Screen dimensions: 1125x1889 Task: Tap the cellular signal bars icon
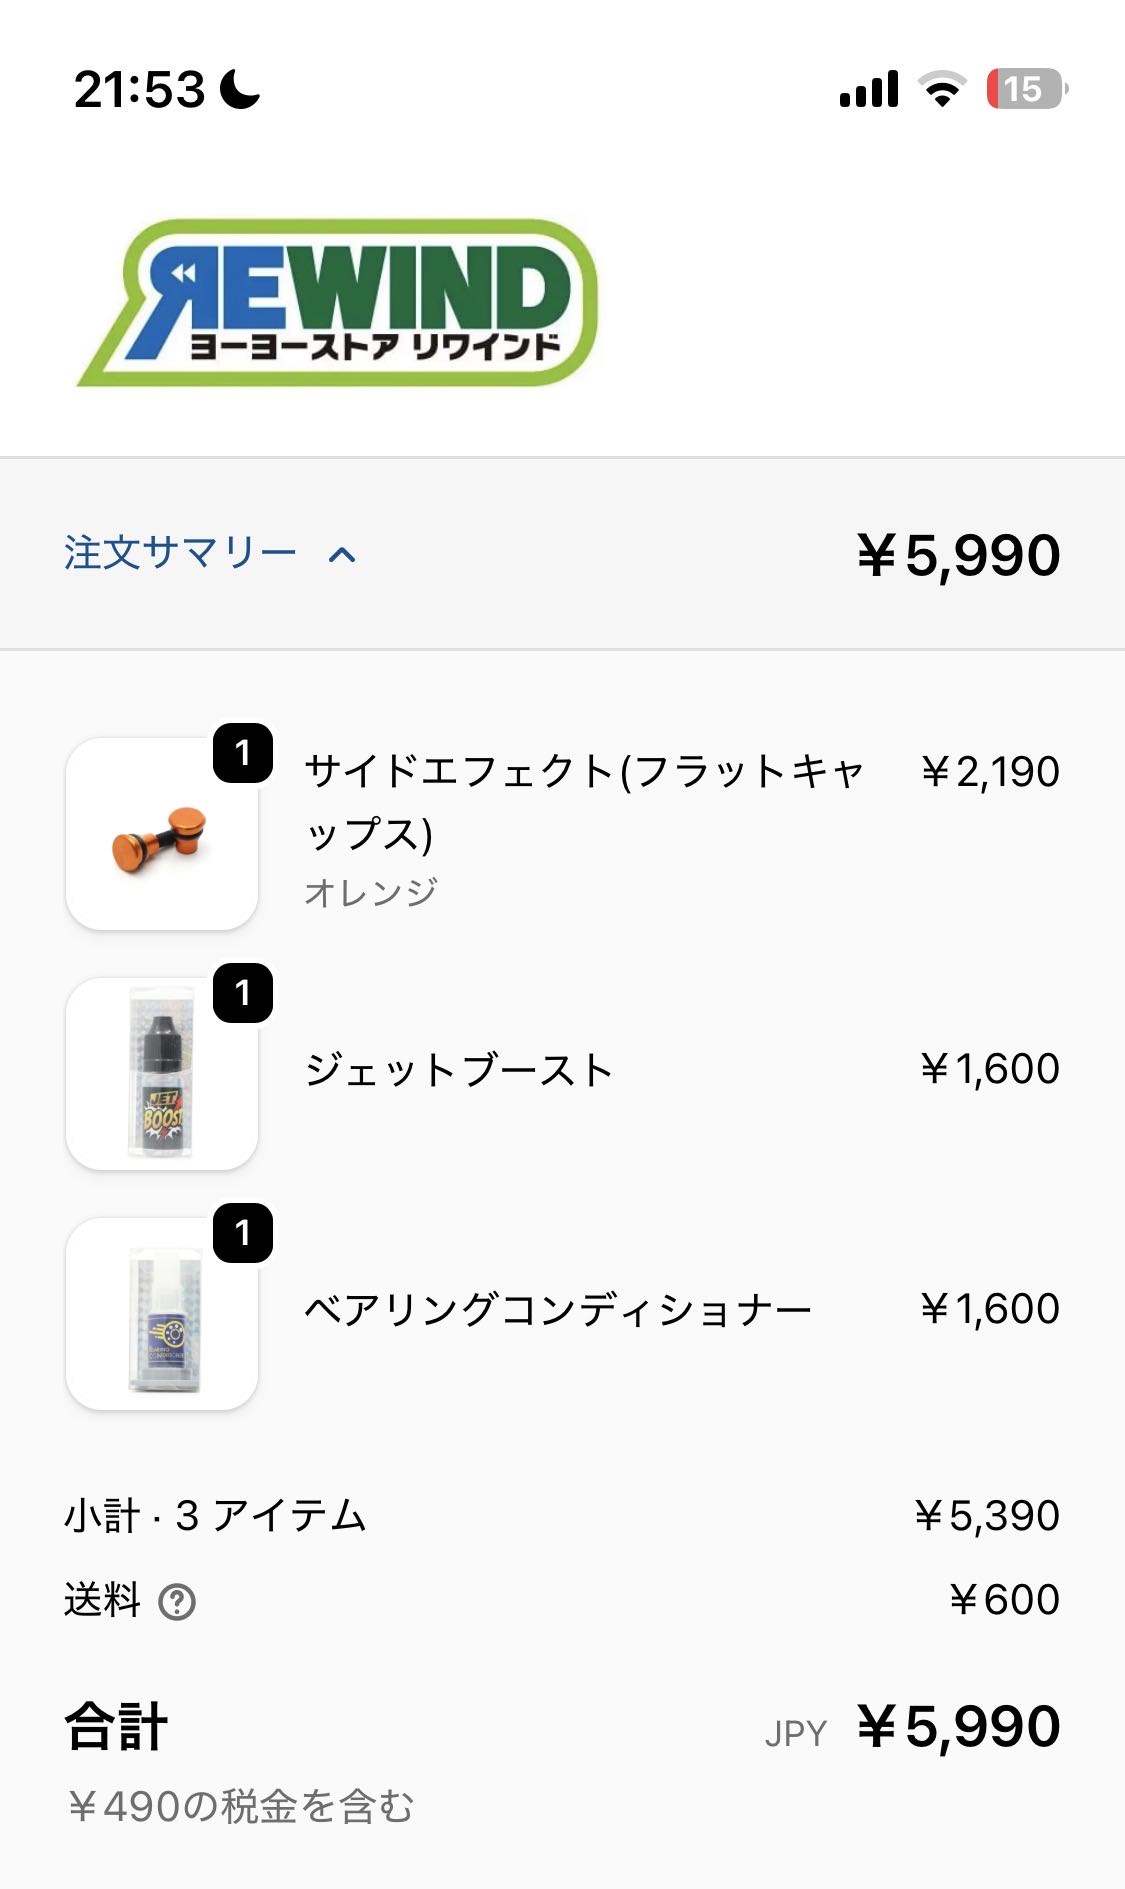[869, 89]
